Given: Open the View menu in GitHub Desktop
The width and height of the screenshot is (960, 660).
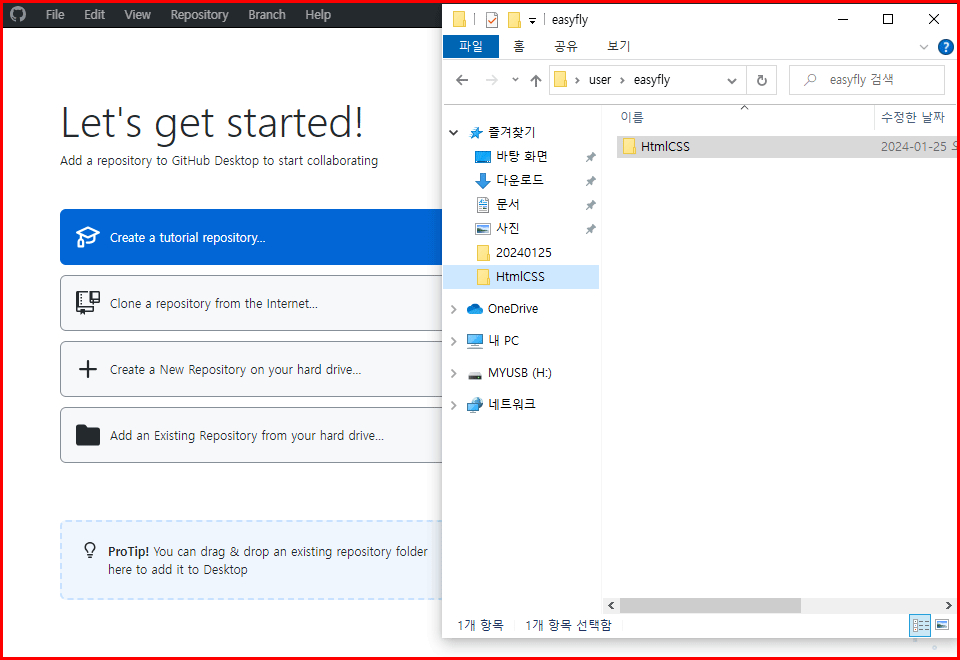Looking at the screenshot, I should (x=137, y=15).
